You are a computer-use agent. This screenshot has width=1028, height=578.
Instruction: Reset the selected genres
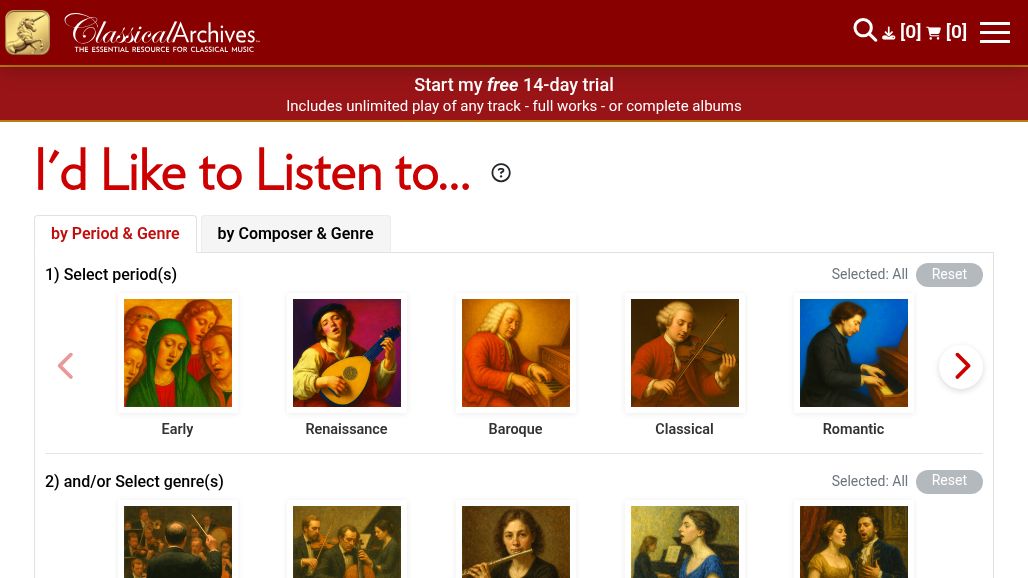click(948, 481)
